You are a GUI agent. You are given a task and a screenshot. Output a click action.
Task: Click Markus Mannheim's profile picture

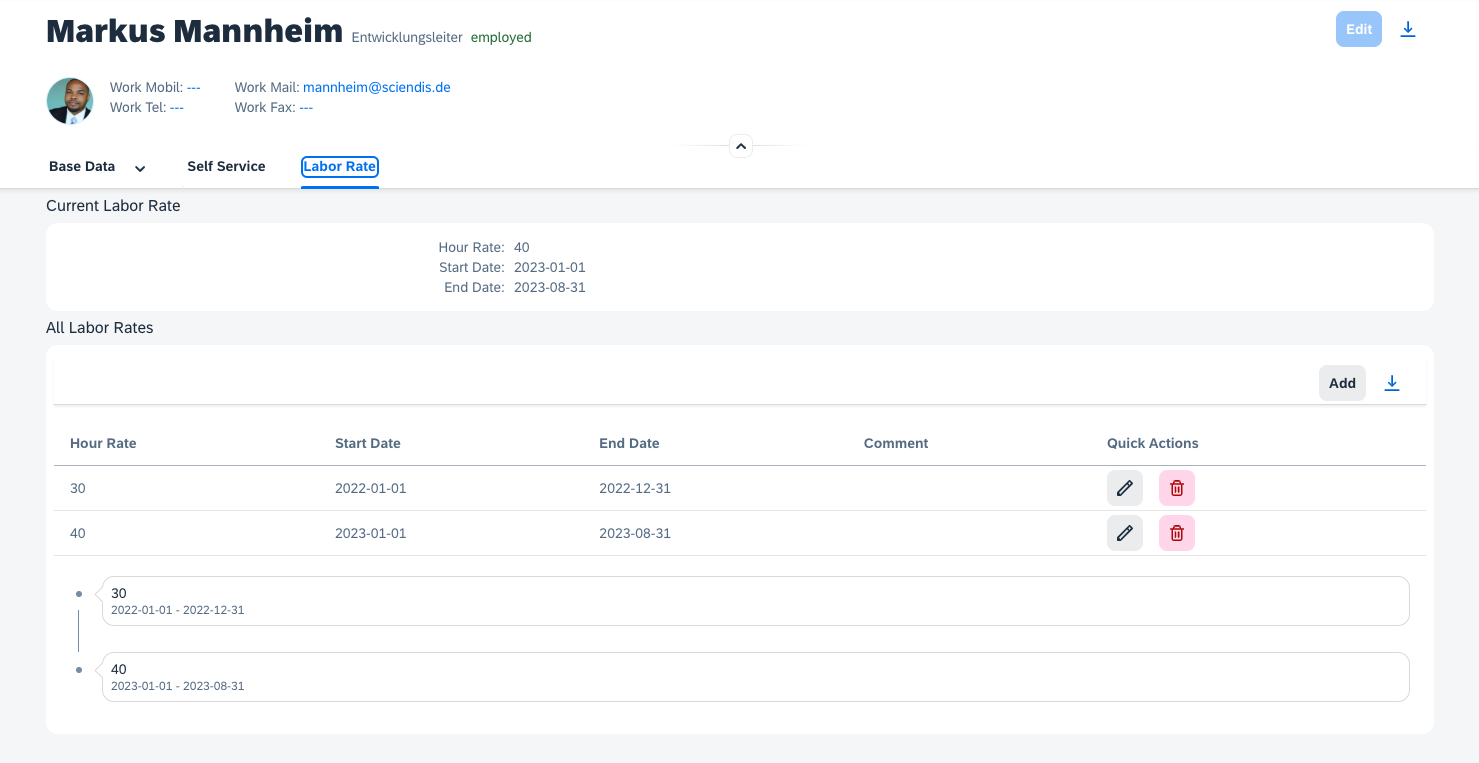pyautogui.click(x=70, y=101)
